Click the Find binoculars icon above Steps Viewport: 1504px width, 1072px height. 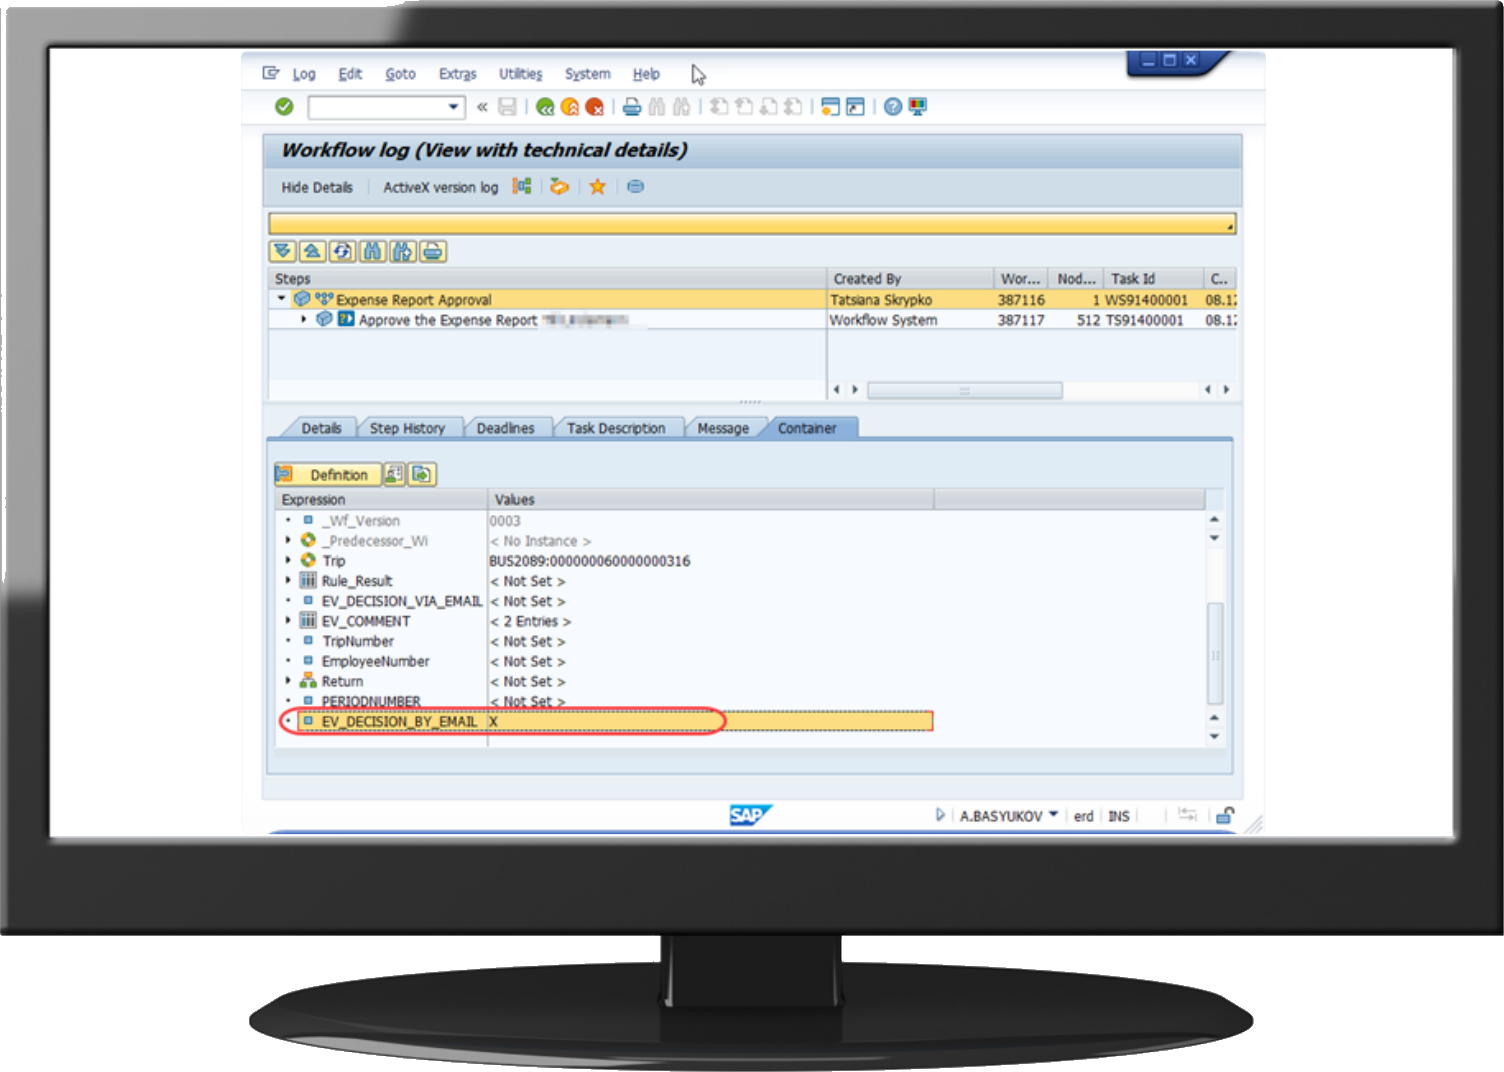click(373, 251)
